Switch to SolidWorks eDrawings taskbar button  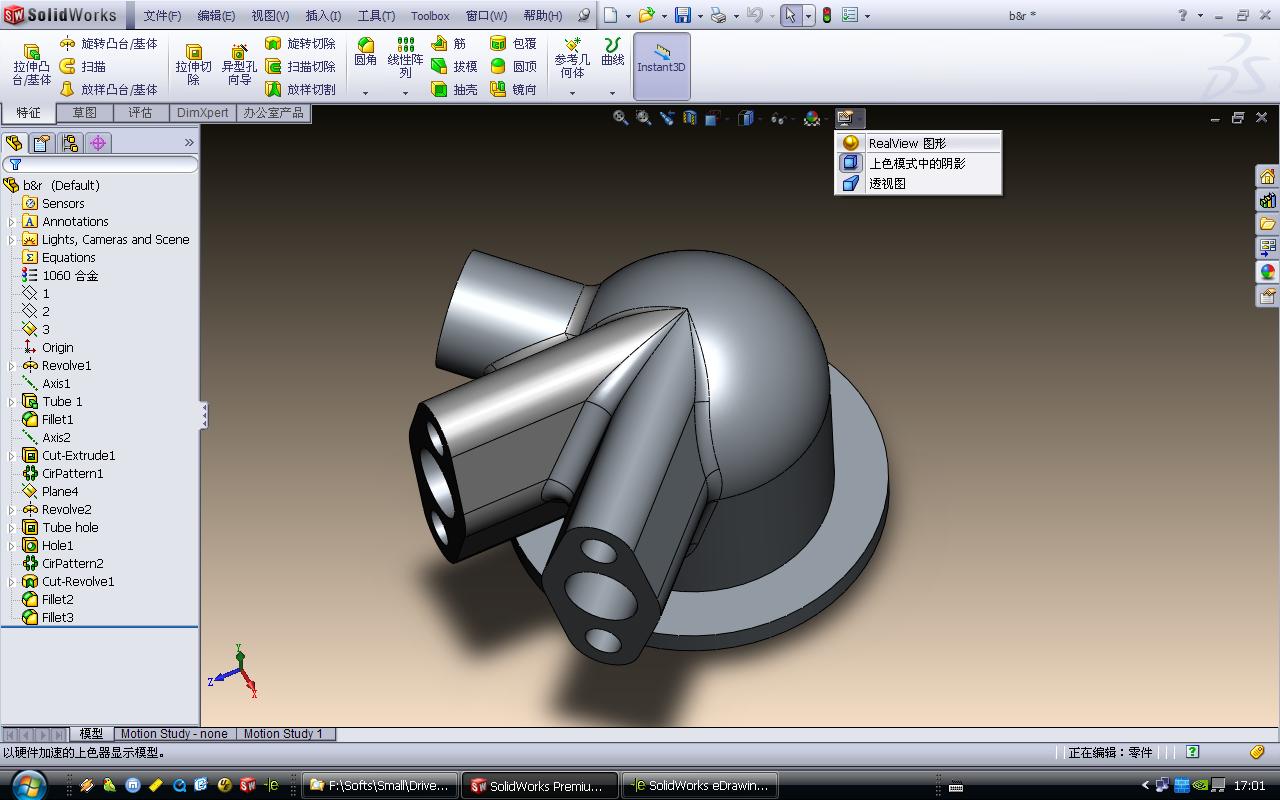(x=700, y=785)
